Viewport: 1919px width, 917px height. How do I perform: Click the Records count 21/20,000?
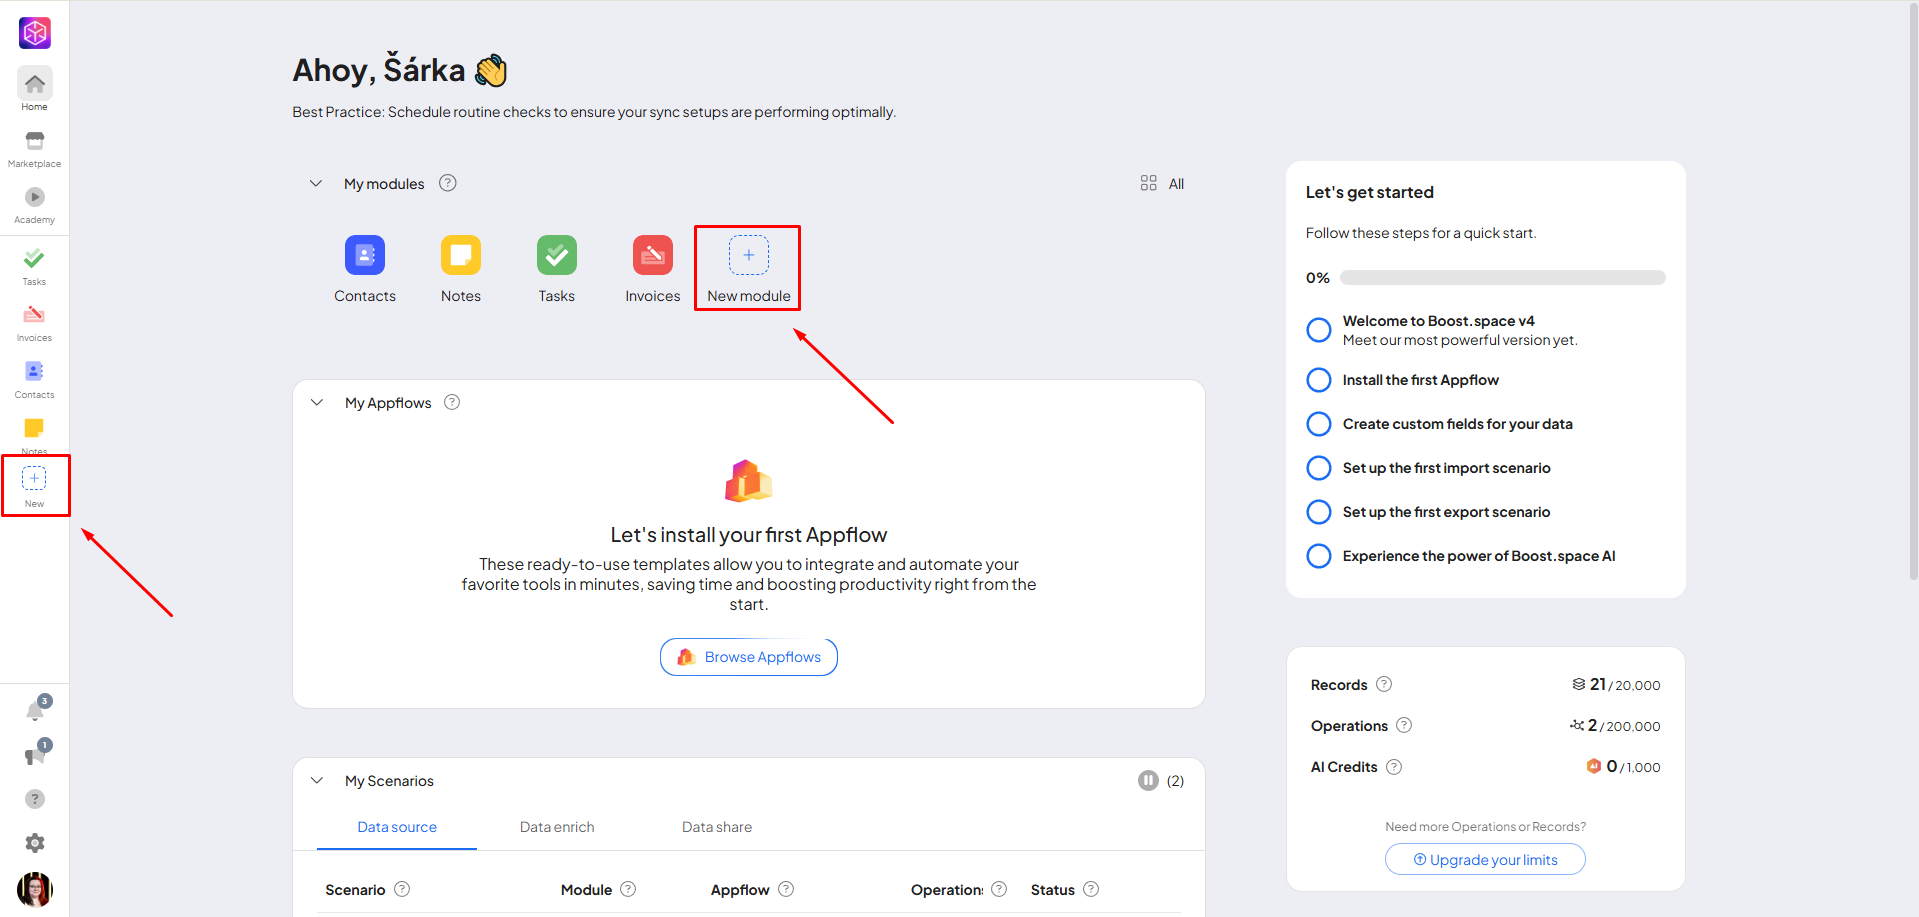click(x=1616, y=684)
